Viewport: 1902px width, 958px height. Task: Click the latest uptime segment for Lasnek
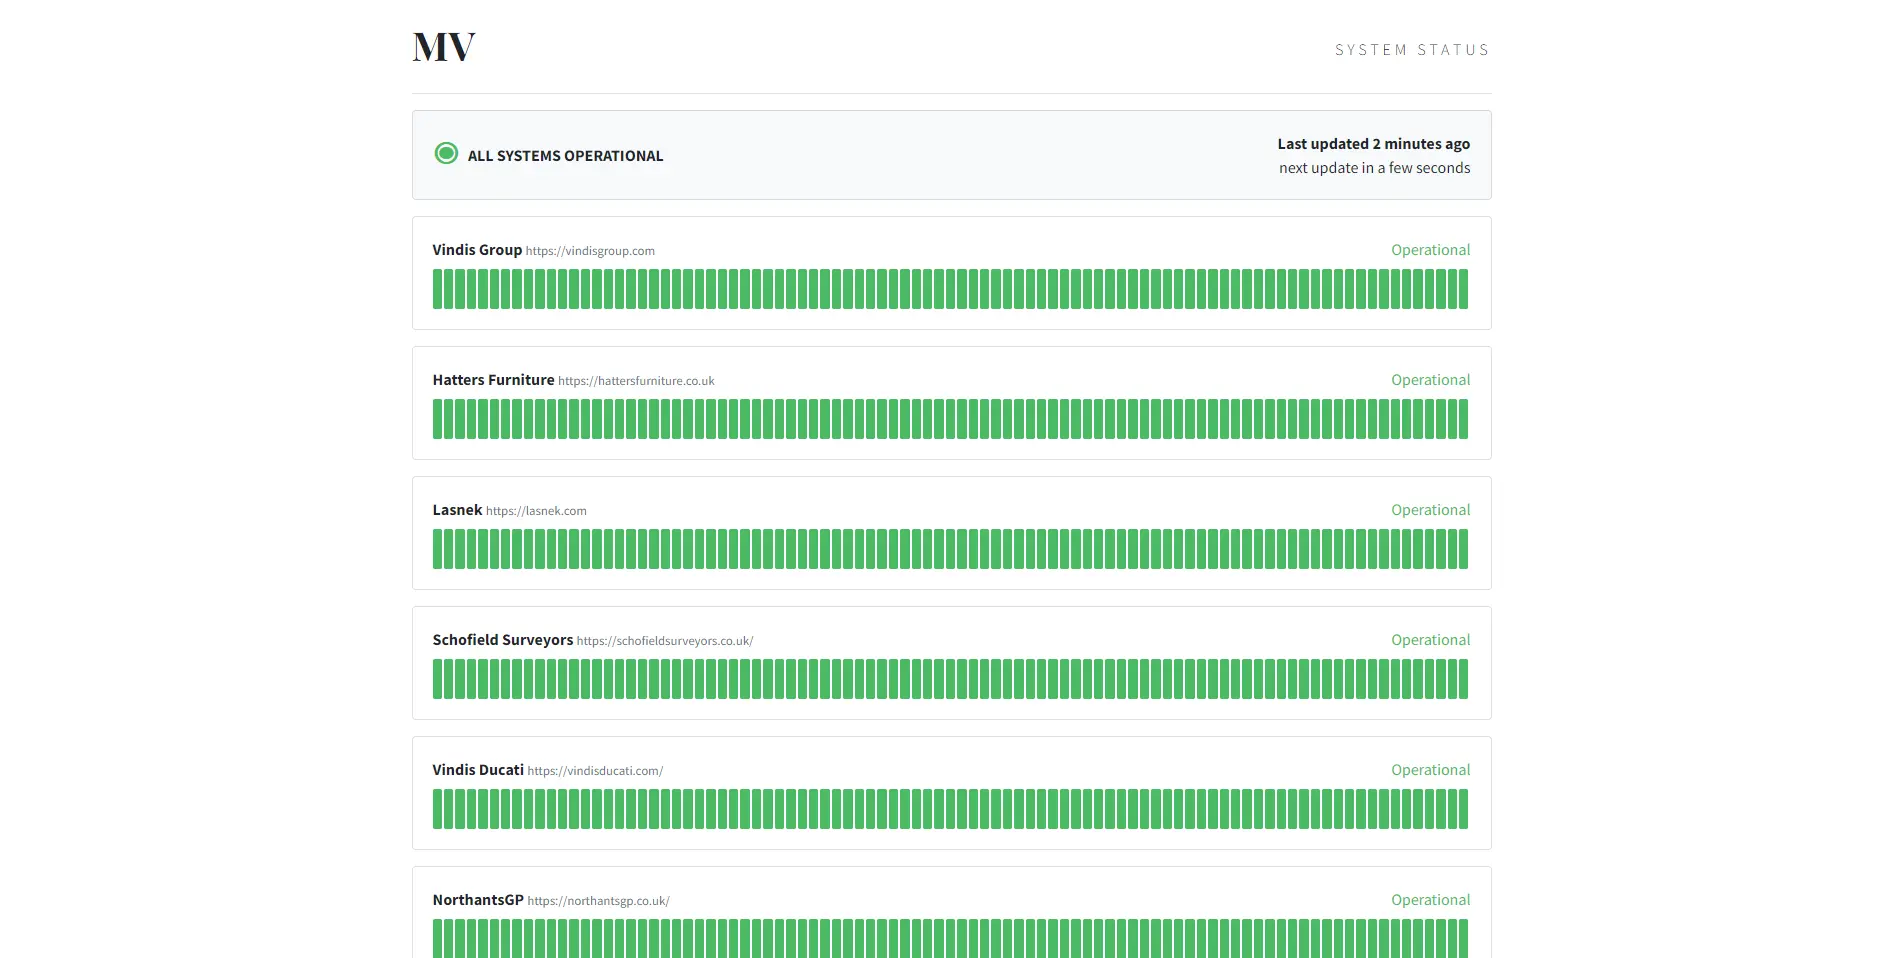pos(1462,549)
